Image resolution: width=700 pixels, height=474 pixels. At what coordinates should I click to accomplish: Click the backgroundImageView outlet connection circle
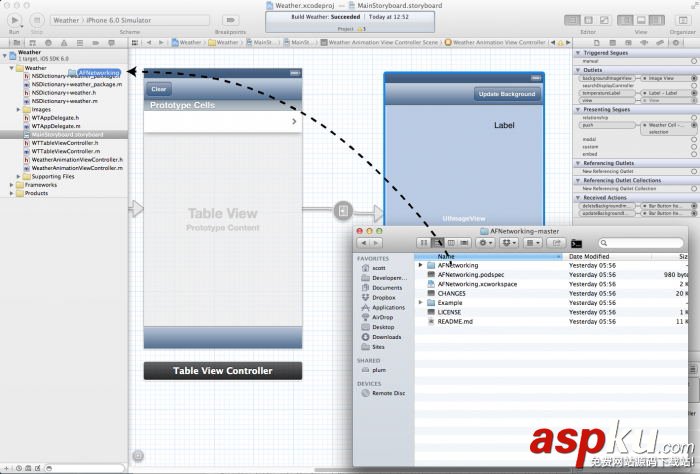coord(694,78)
